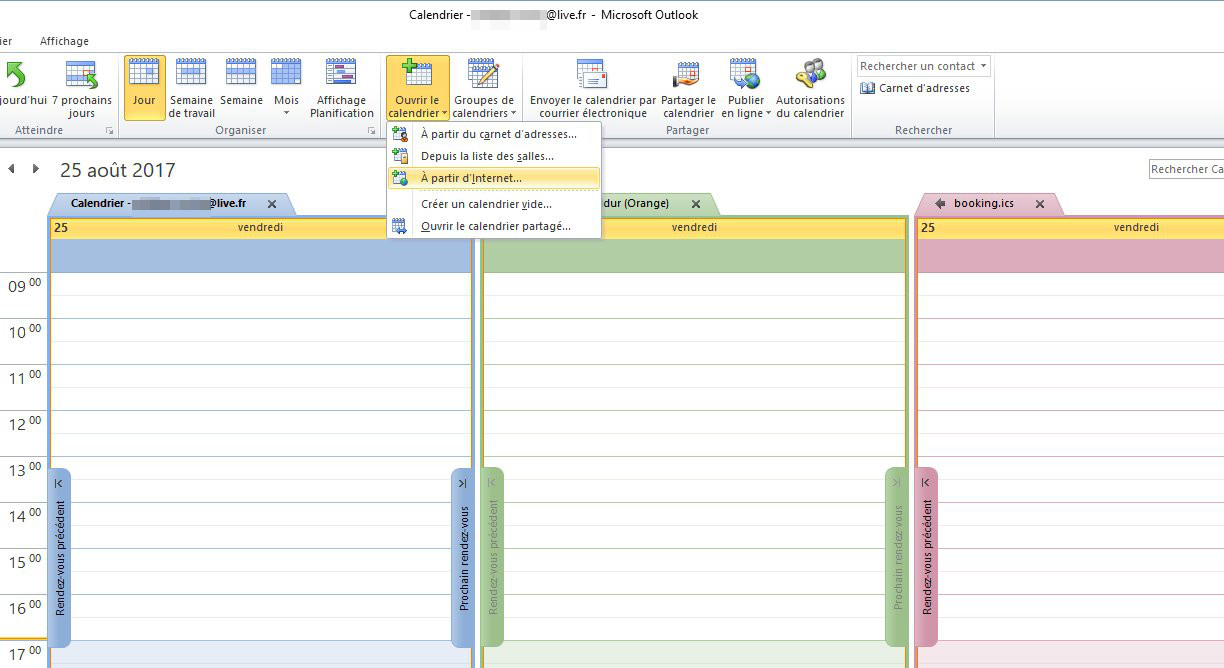Switch to Semaine week view
This screenshot has height=668, width=1224.
(x=241, y=87)
